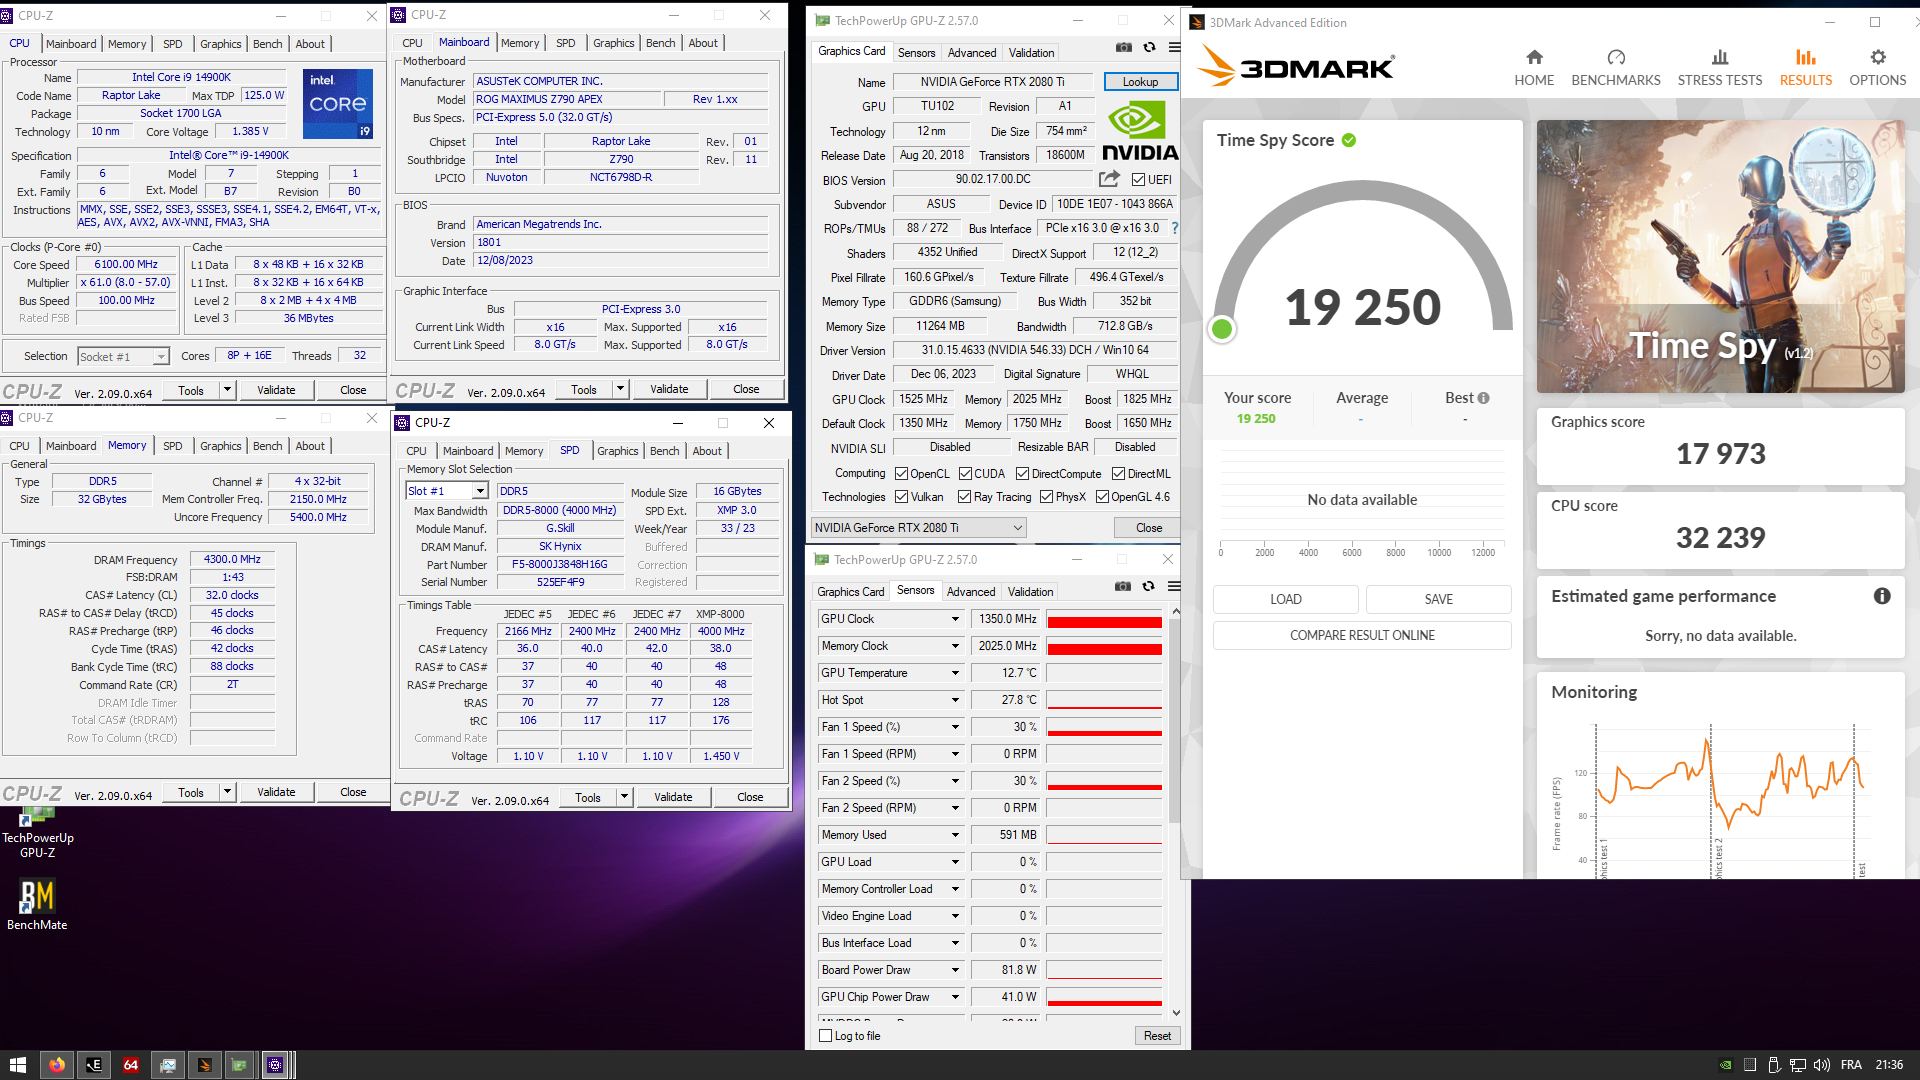Open the NVIDIA GeForce RTX 2080 Ti GPU selector
Image resolution: width=1920 pixels, height=1080 pixels.
918,528
